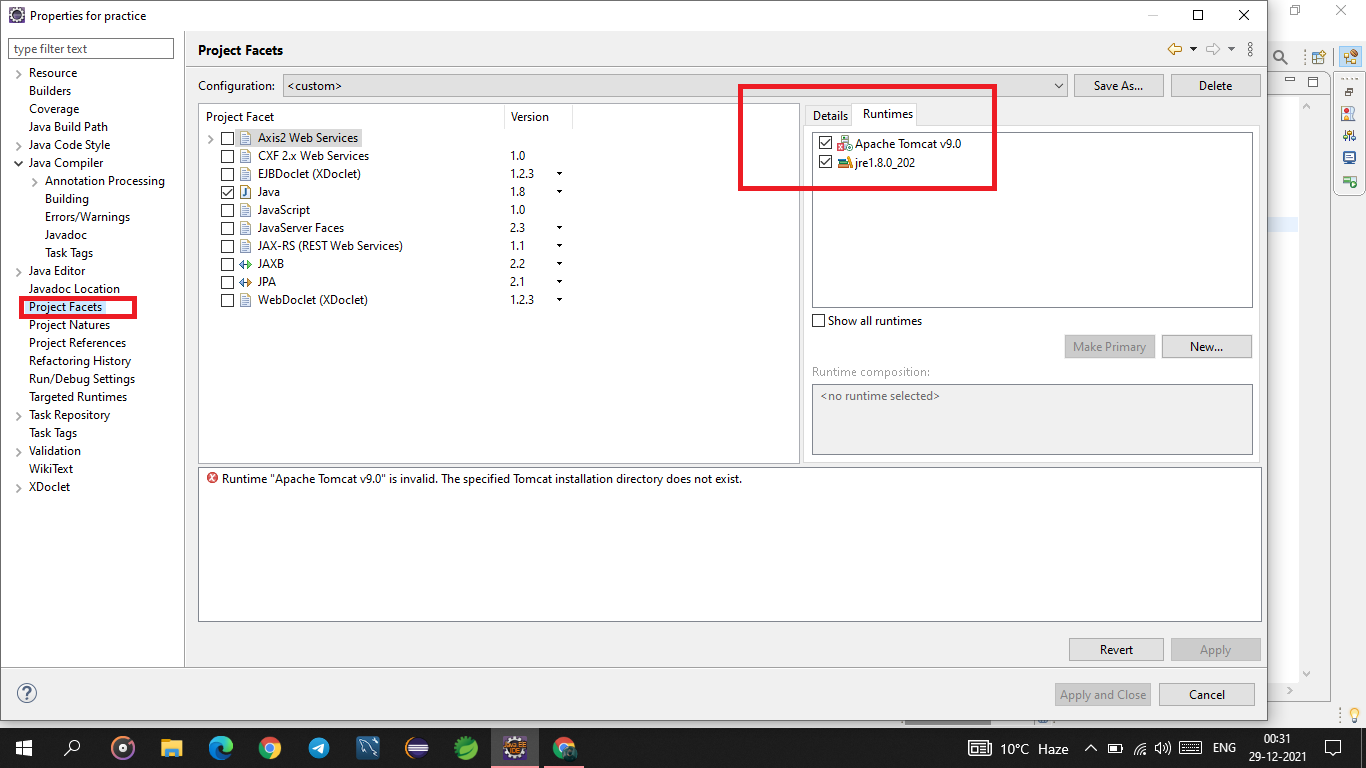The image size is (1366, 768).
Task: Focus the type filter text field
Action: (x=91, y=49)
